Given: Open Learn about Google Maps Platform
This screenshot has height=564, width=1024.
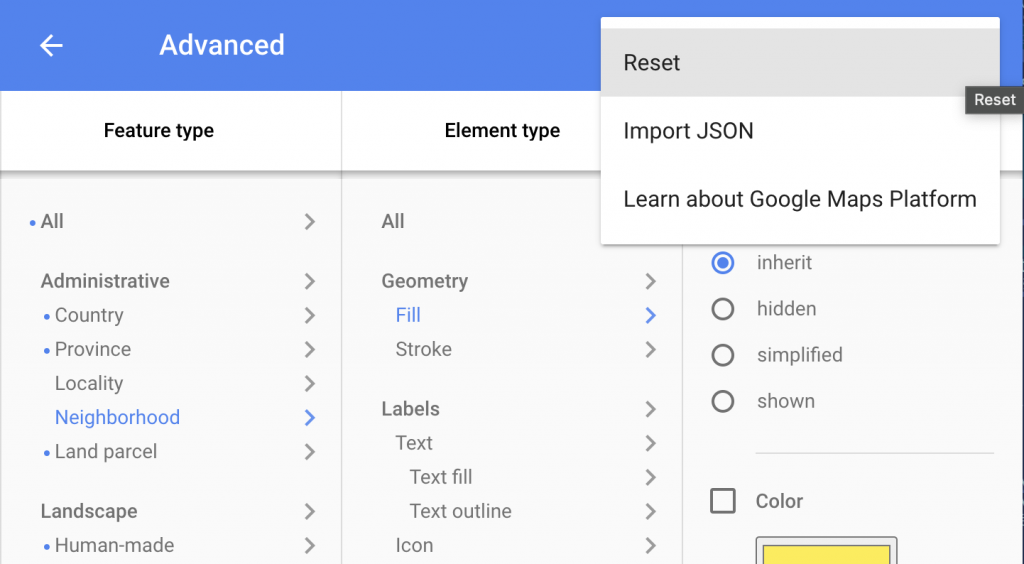Looking at the screenshot, I should tap(799, 199).
